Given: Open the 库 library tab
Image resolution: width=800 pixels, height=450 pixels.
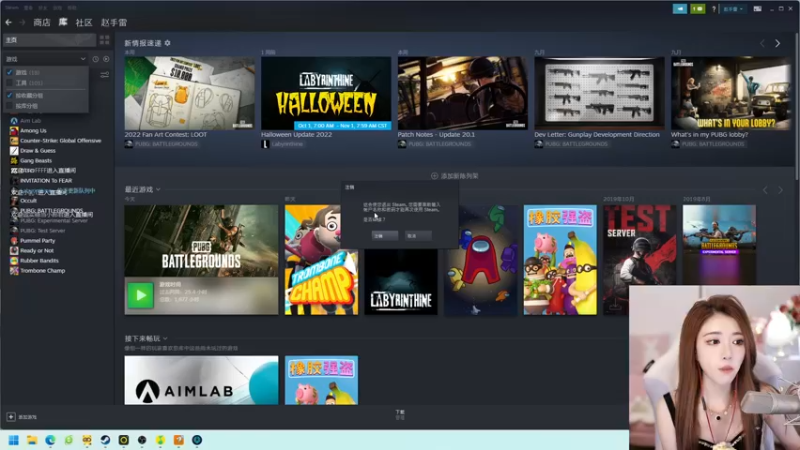Looking at the screenshot, I should [x=63, y=22].
